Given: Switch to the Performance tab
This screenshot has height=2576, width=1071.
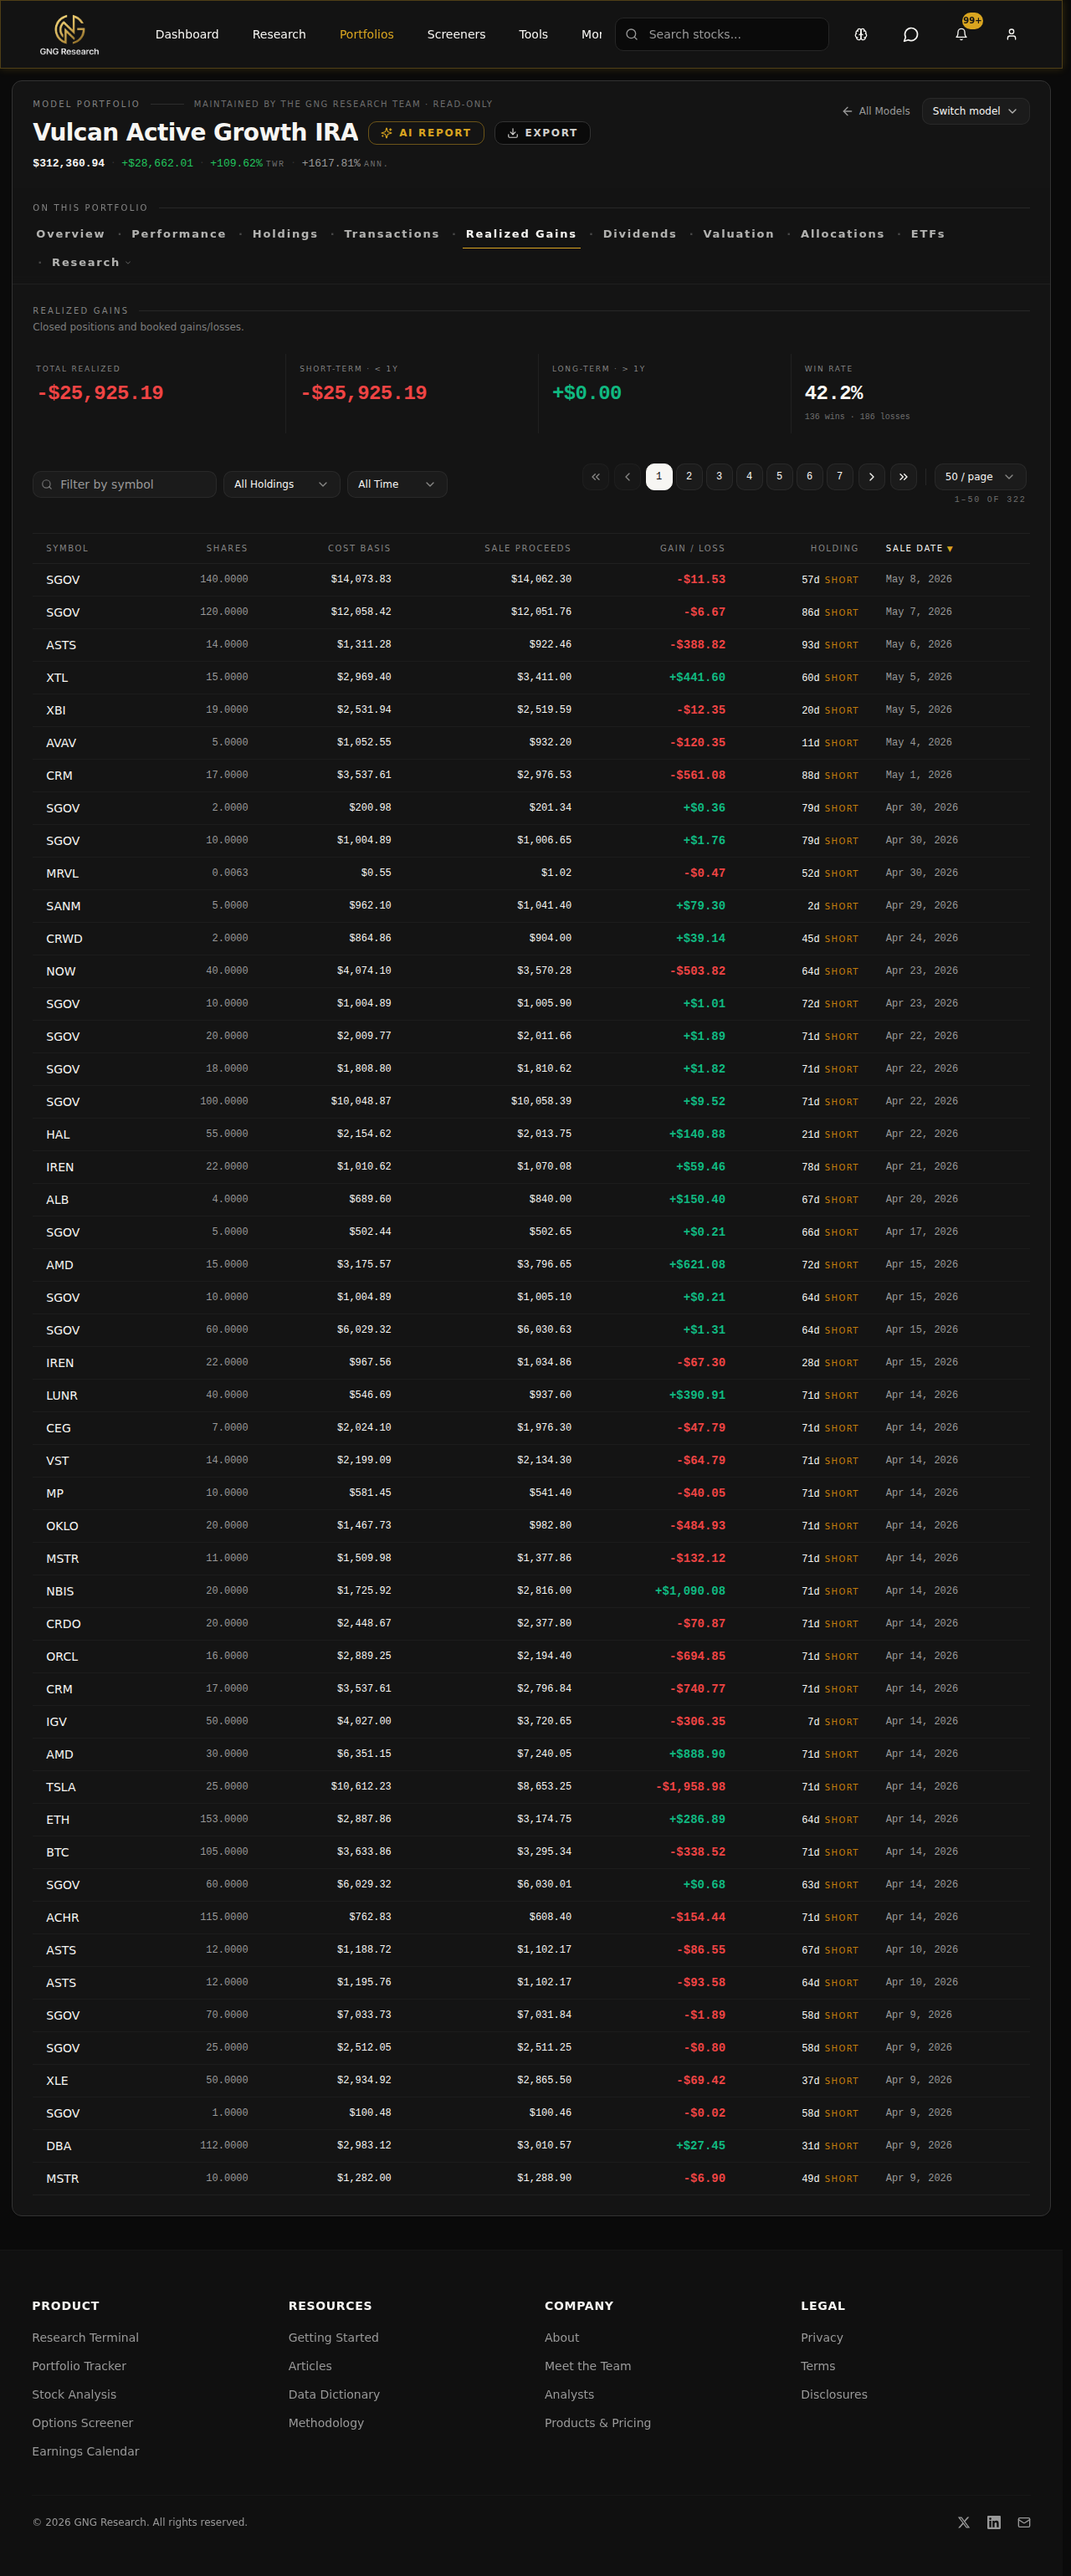Looking at the screenshot, I should (x=179, y=234).
